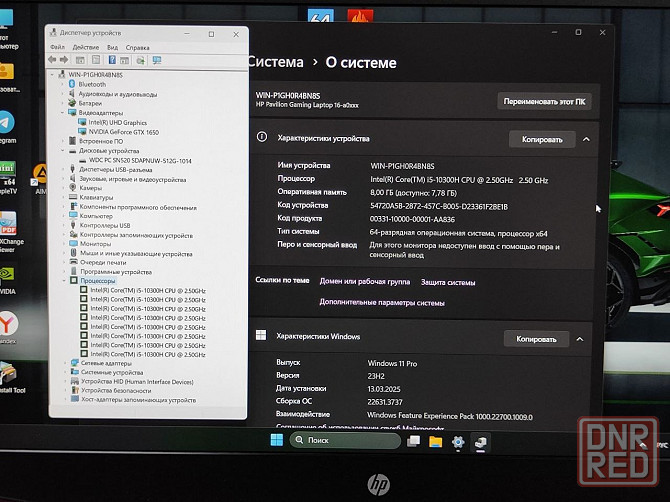Select the Системные устройства category
670x502 pixels.
click(112, 373)
